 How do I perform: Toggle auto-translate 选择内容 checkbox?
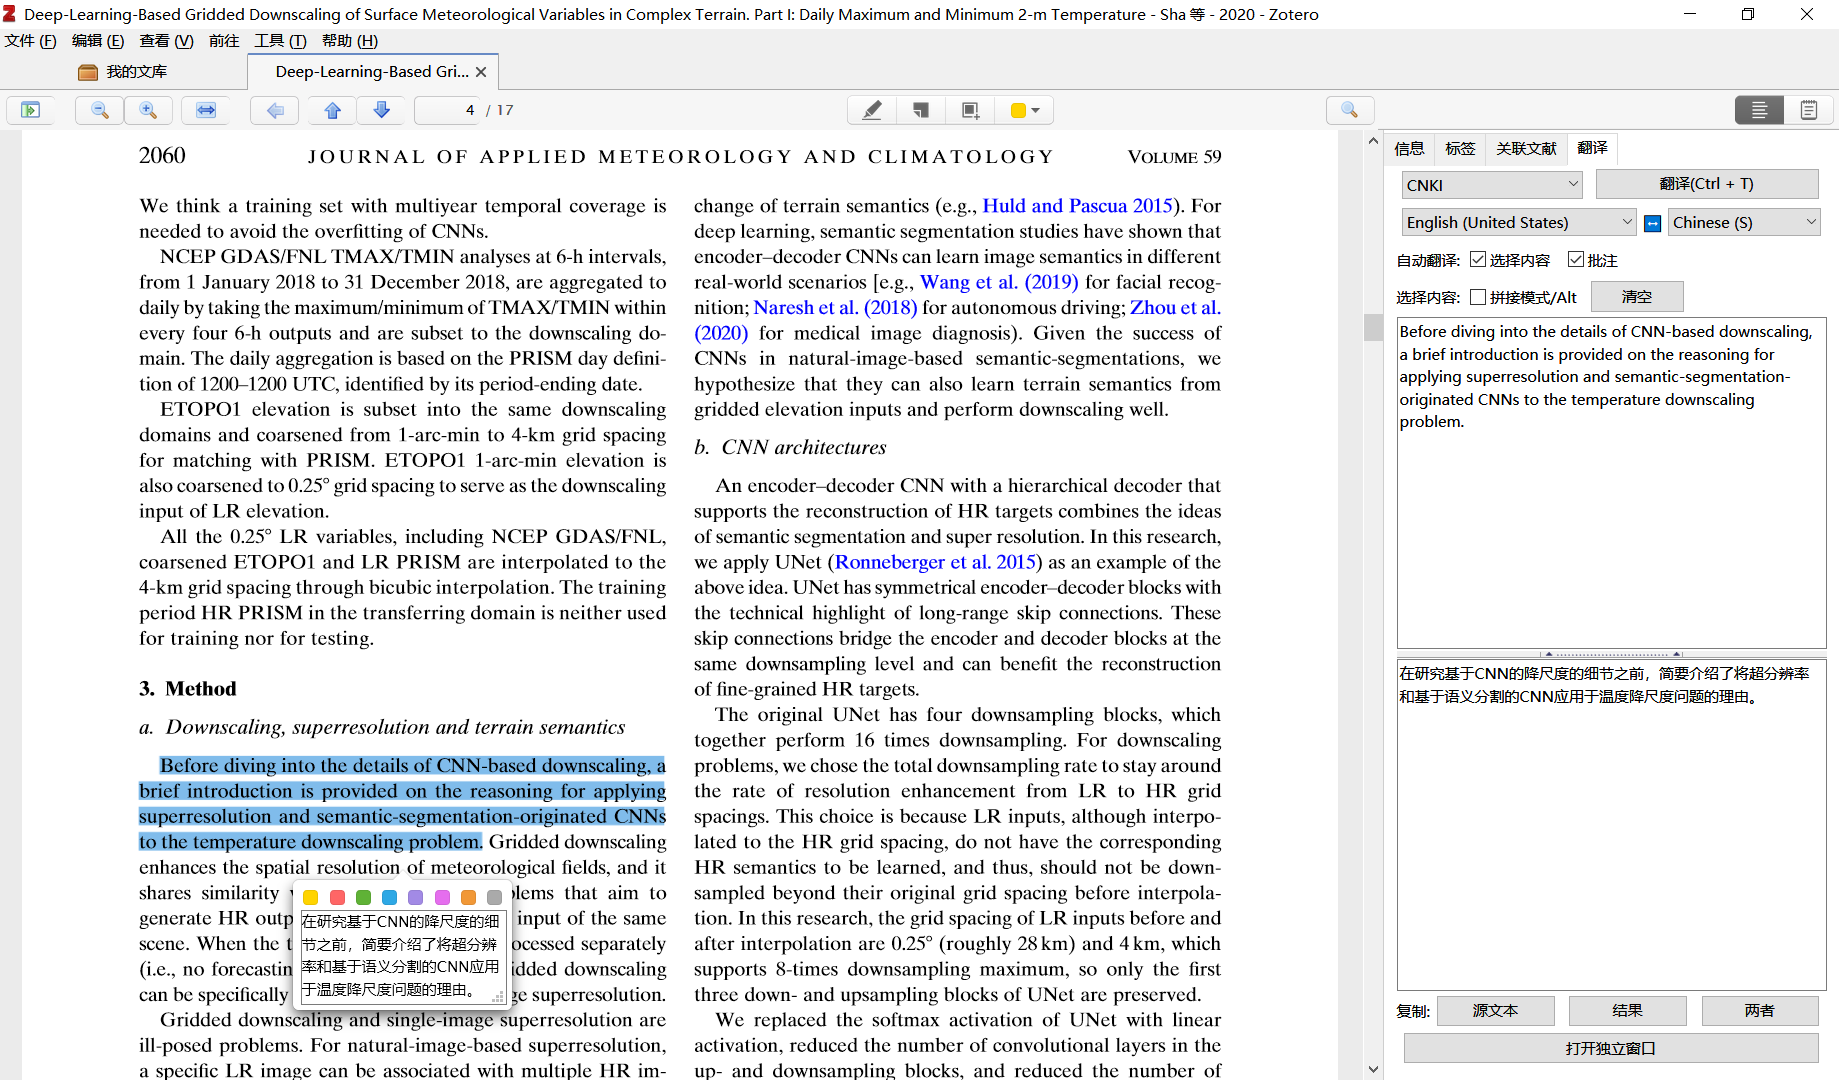pos(1478,260)
